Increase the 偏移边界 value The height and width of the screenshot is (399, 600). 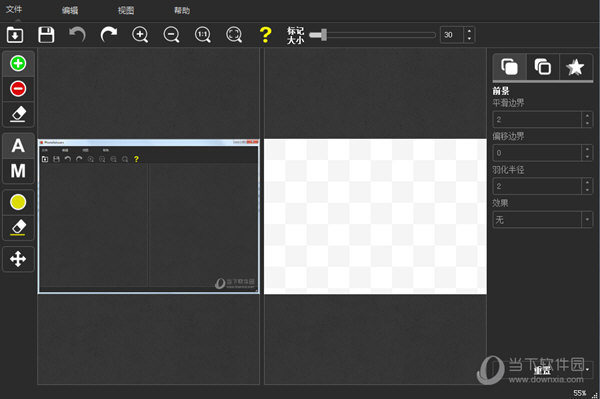point(587,149)
